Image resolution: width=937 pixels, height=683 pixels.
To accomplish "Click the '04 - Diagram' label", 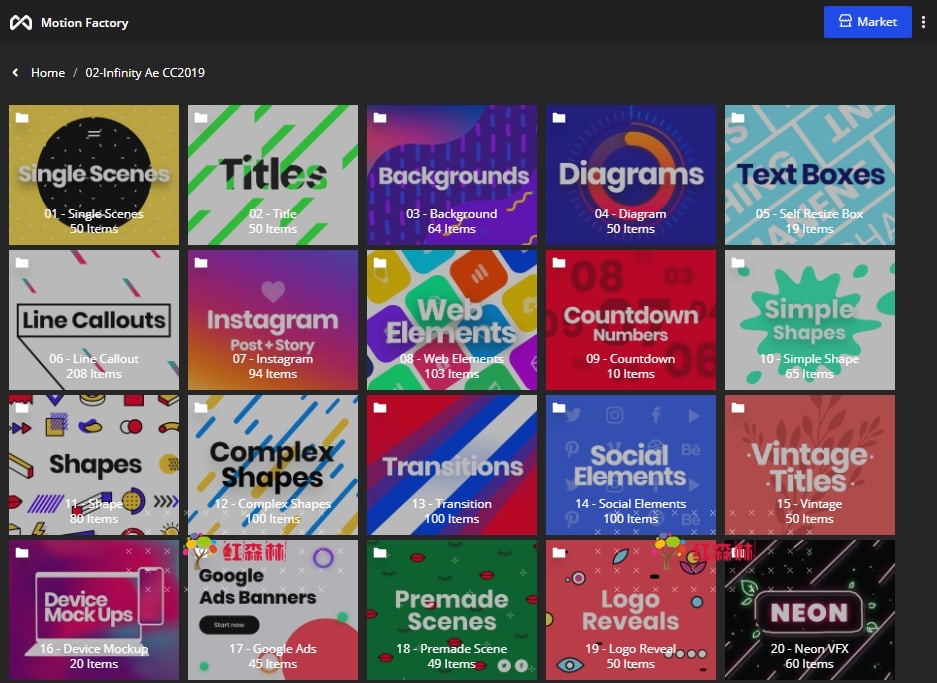I will (630, 213).
